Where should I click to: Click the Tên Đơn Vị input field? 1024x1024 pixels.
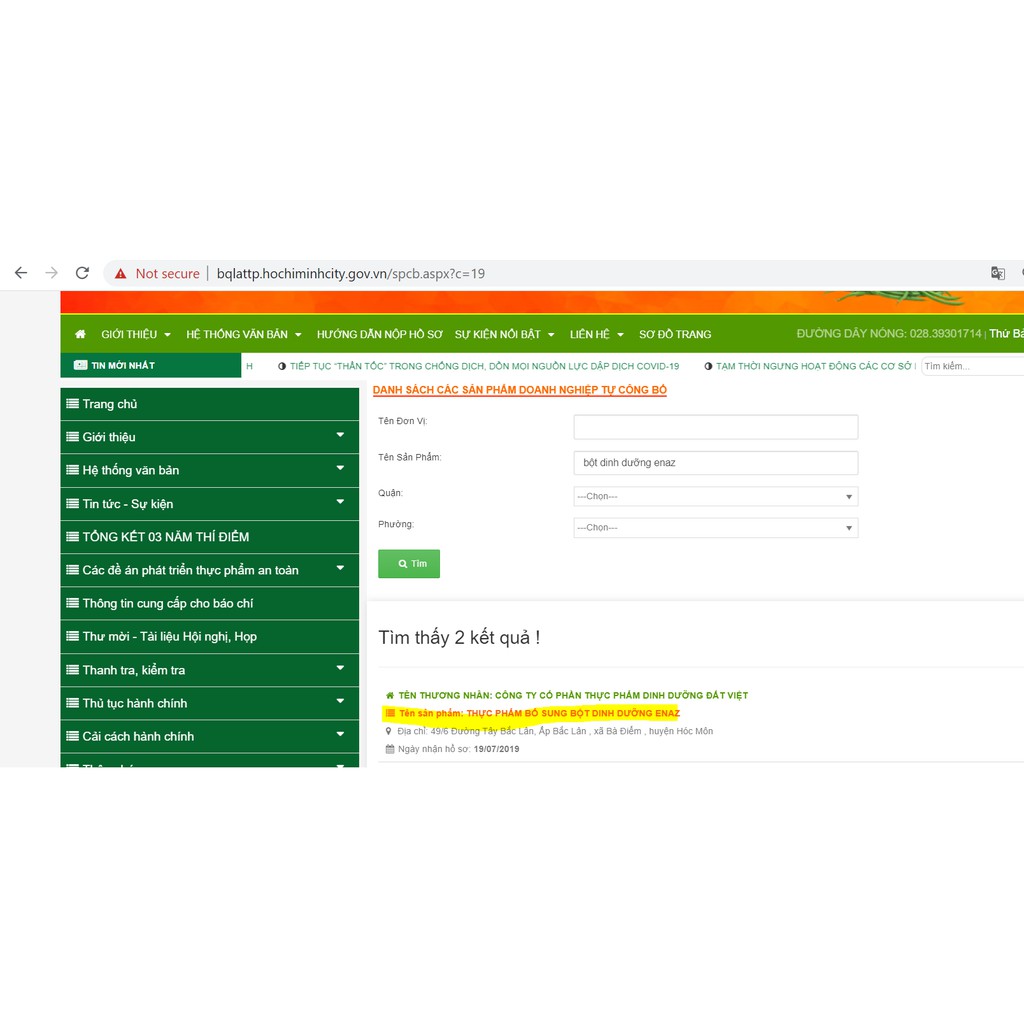(x=715, y=427)
